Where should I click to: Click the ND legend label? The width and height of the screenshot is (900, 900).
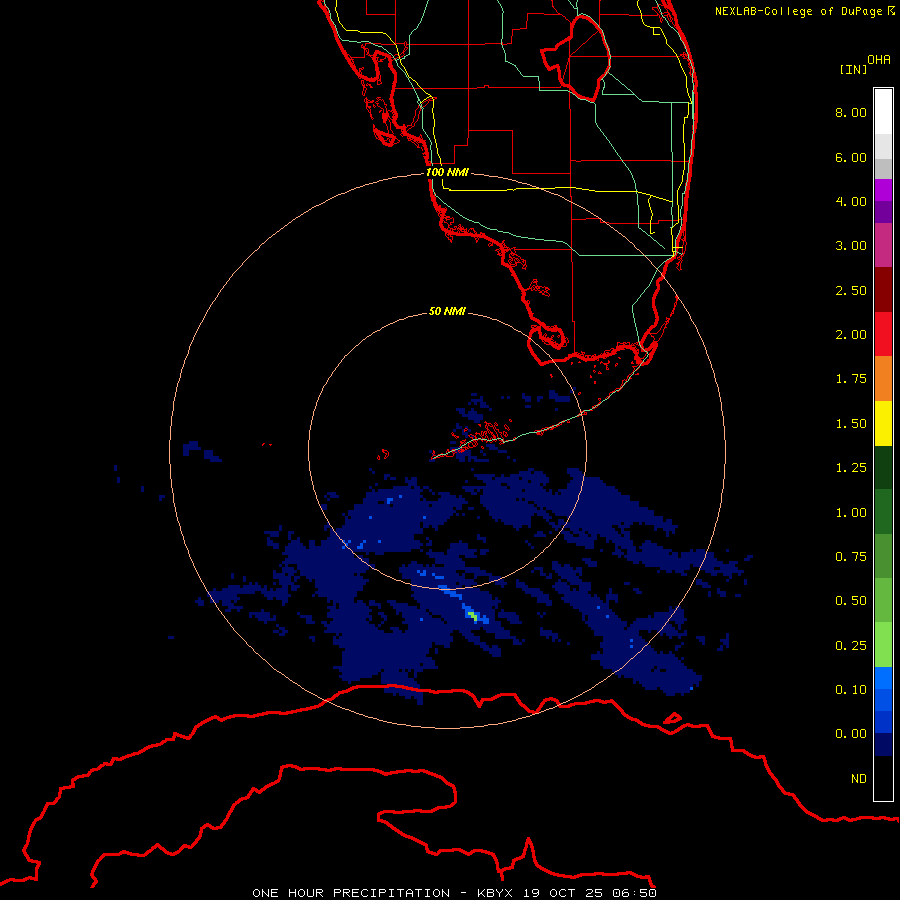point(859,779)
